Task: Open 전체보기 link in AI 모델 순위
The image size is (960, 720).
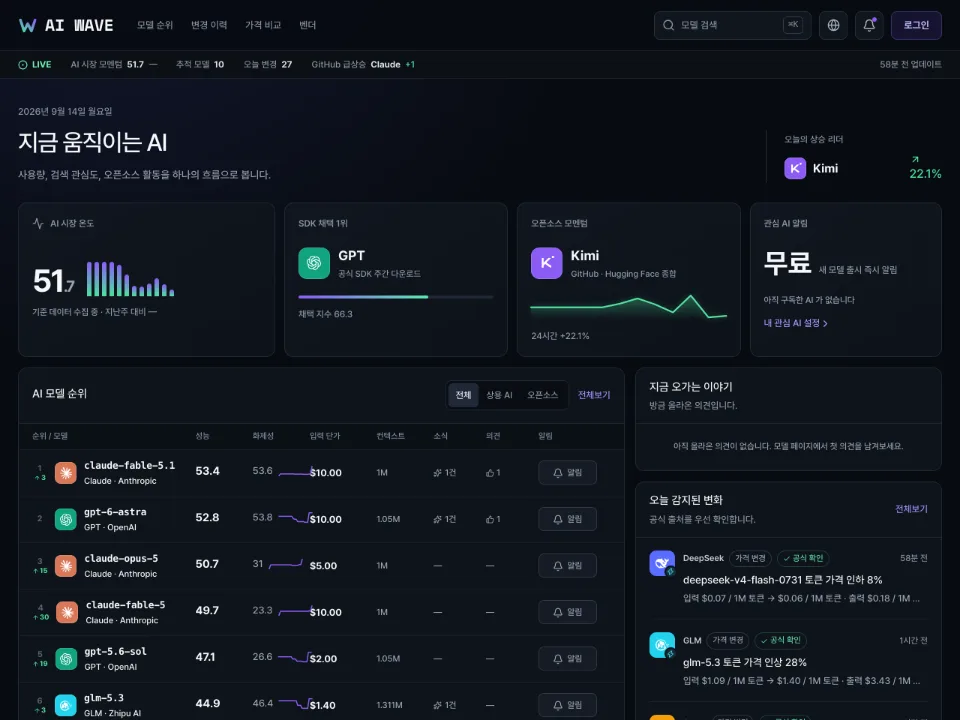Action: coord(594,395)
